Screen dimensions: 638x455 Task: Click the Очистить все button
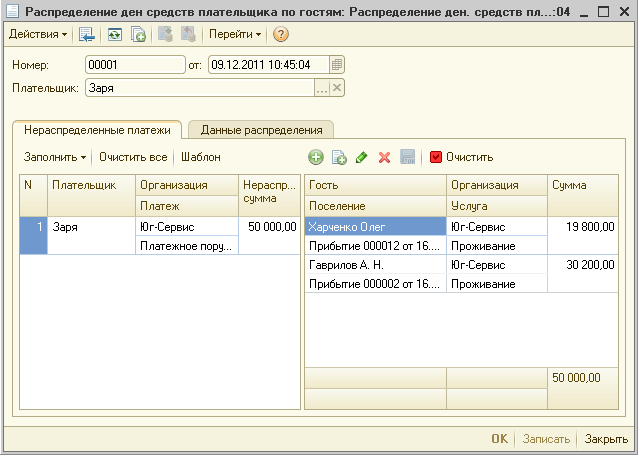coord(133,157)
